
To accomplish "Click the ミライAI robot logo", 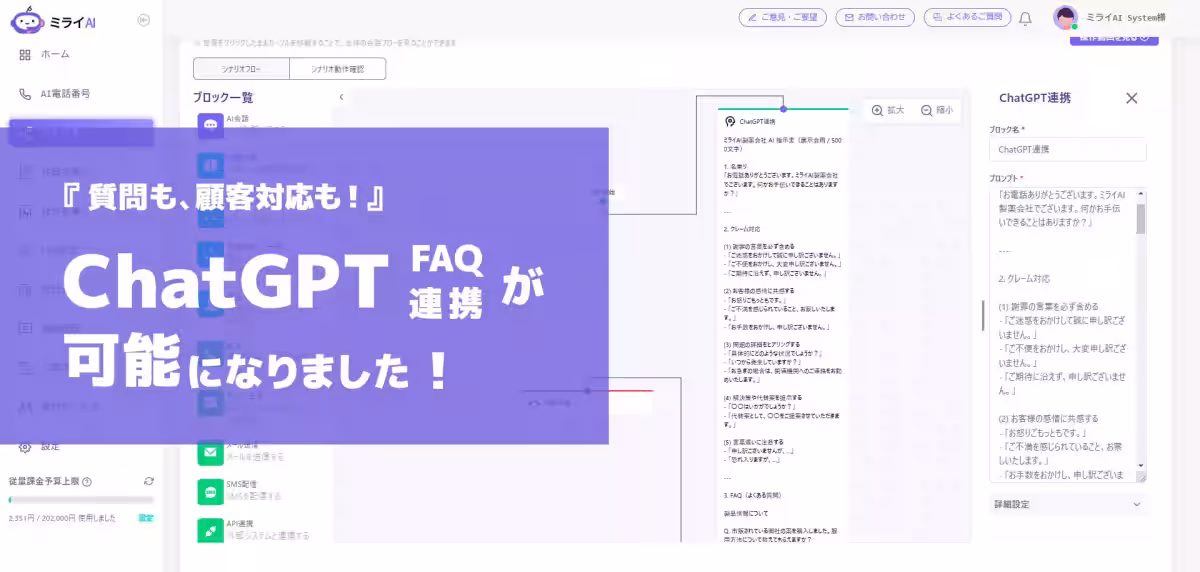I will 26,20.
